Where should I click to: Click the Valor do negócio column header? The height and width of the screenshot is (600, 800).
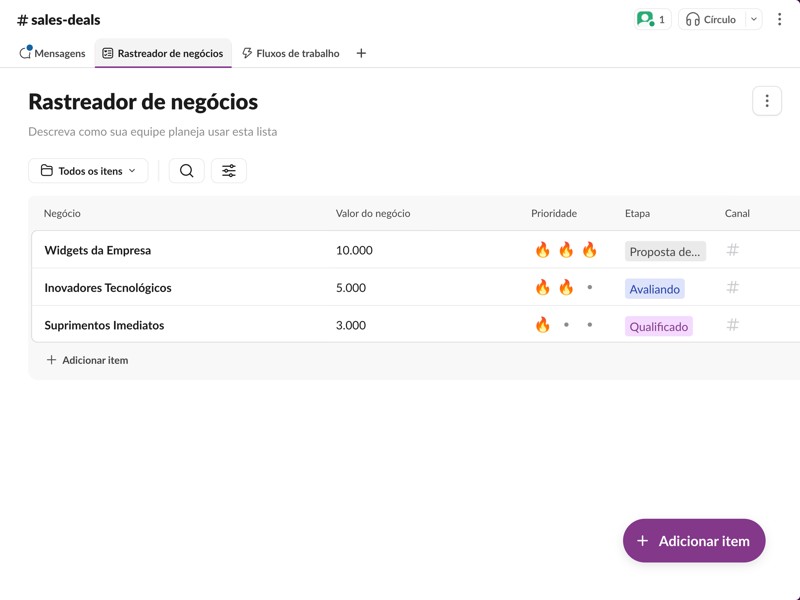(x=373, y=213)
